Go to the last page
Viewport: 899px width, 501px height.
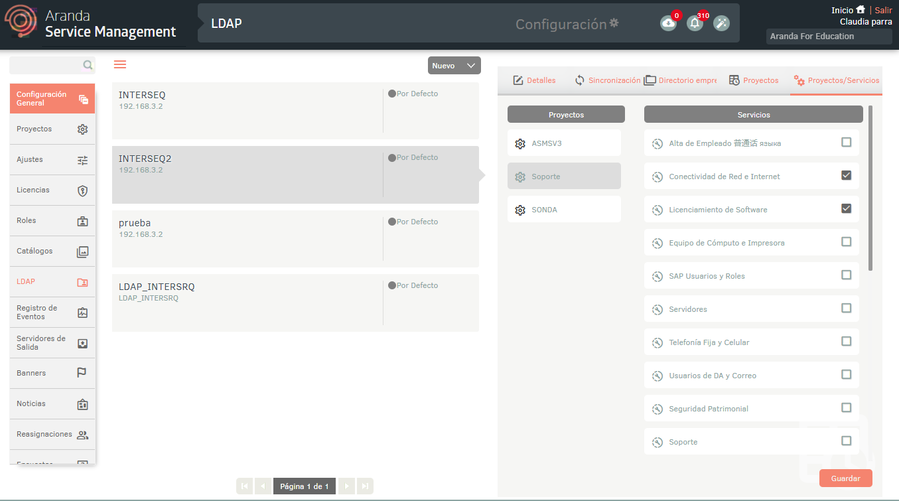click(365, 486)
